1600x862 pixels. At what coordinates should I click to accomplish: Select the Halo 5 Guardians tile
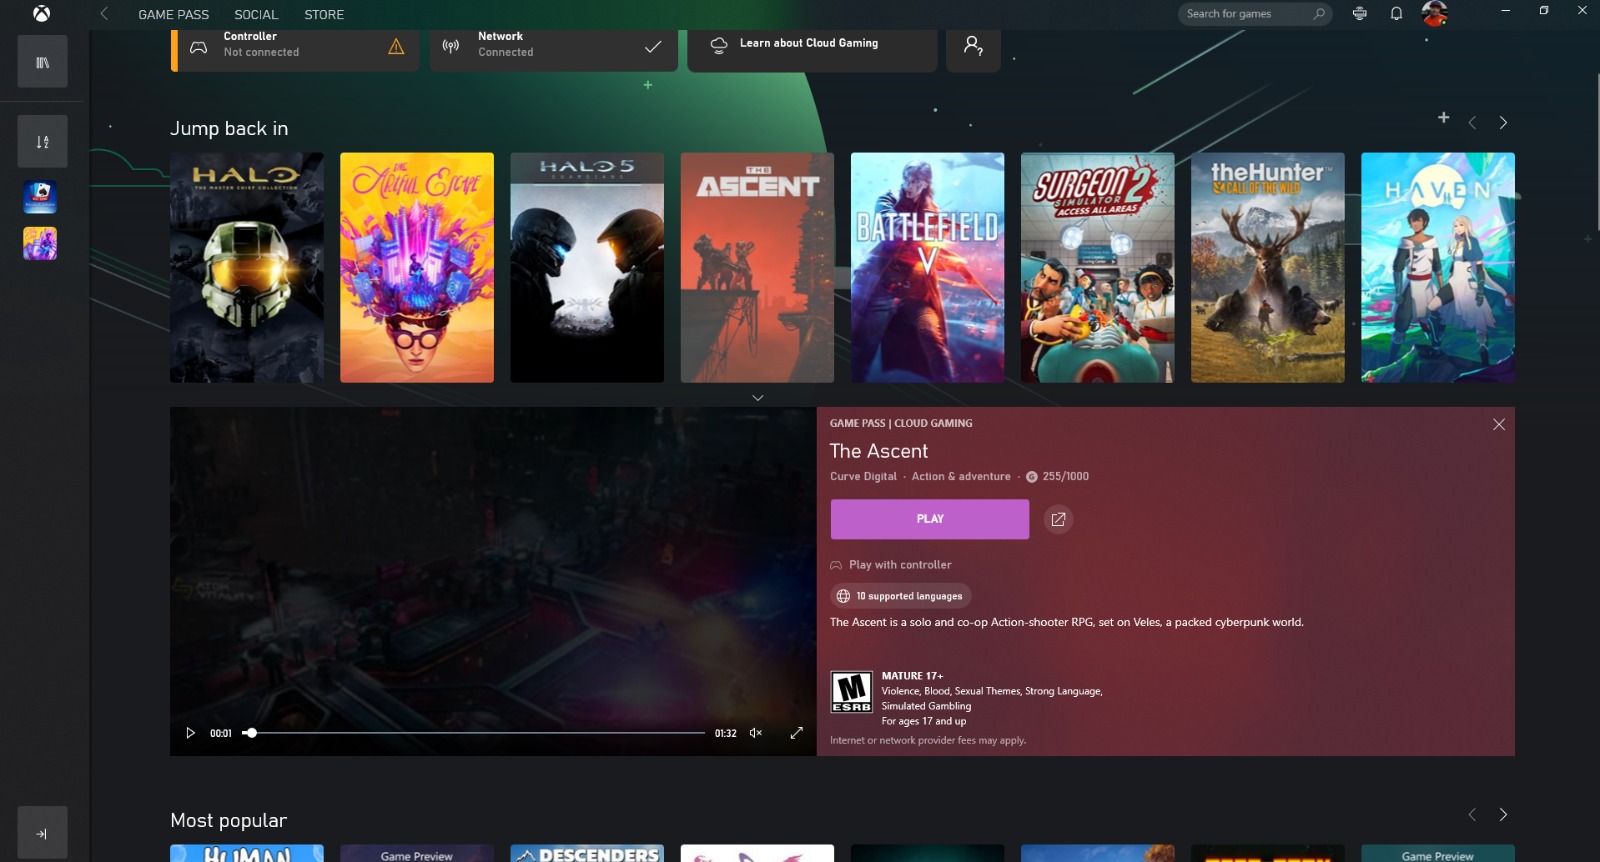pos(587,268)
